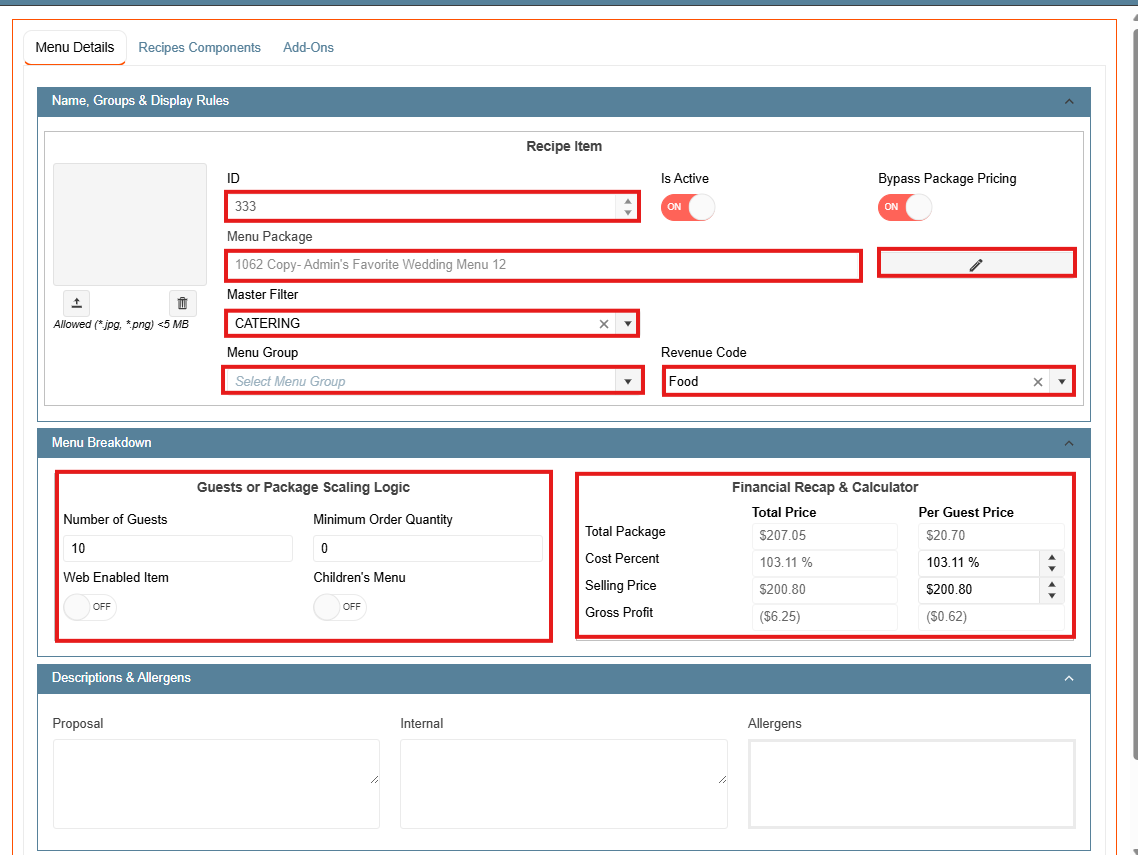Enable the Web Enabled Item switch
This screenshot has height=855, width=1138.
(x=90, y=607)
